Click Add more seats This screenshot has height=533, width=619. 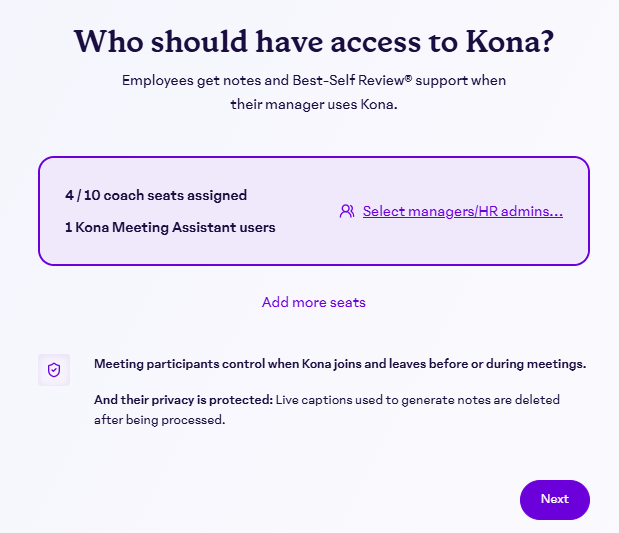click(313, 302)
